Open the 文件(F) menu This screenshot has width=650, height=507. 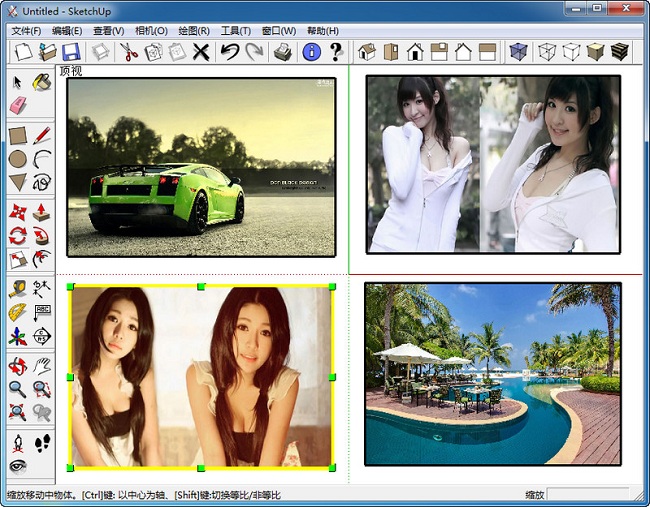tap(26, 31)
